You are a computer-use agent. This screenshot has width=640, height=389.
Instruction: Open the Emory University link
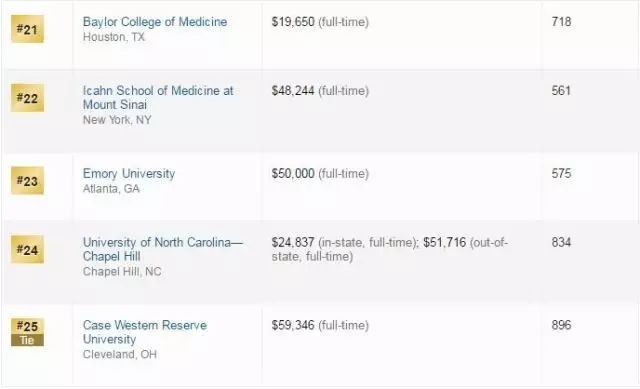tap(129, 173)
